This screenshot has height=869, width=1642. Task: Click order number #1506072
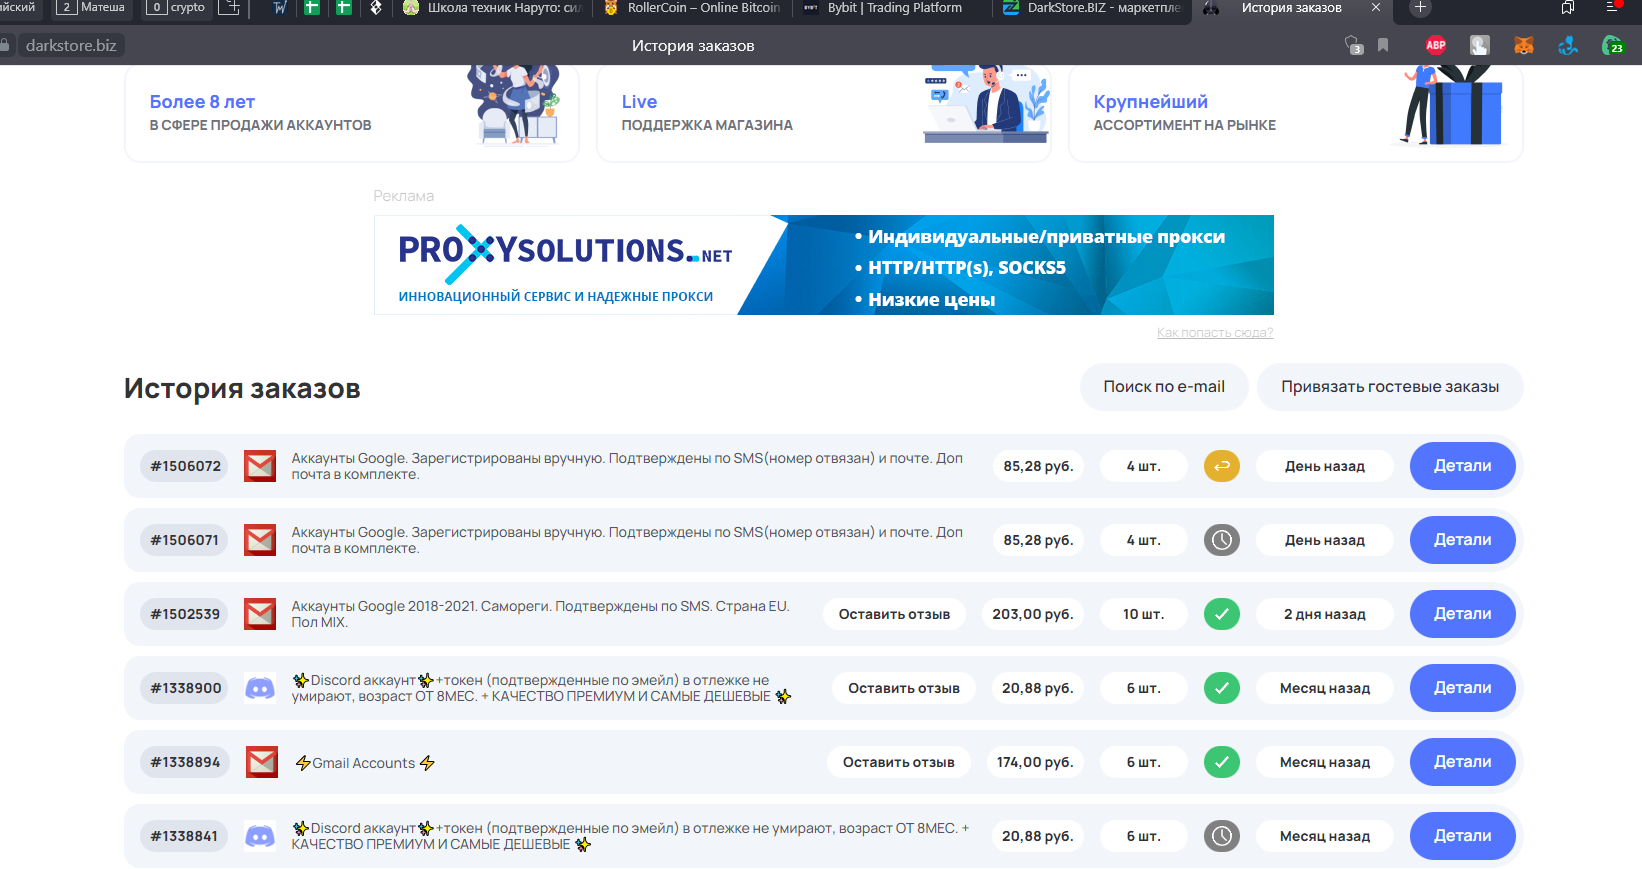tap(186, 466)
